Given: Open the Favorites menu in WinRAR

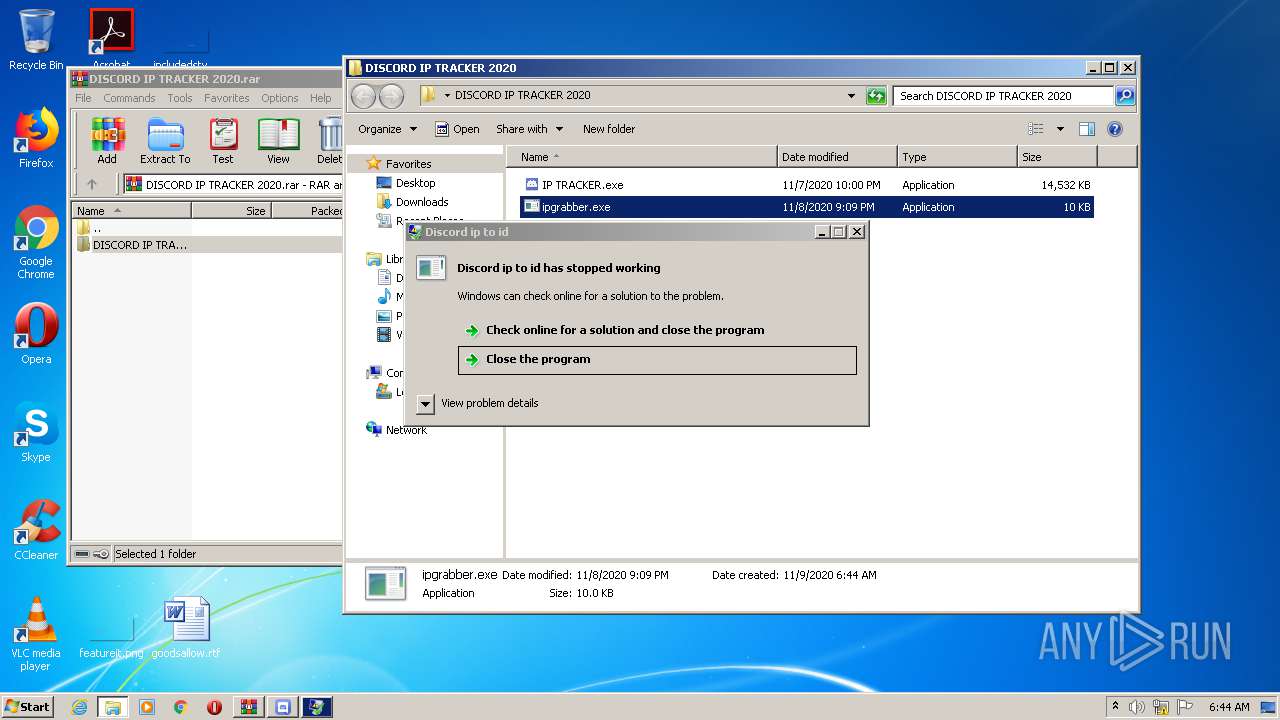Looking at the screenshot, I should [x=227, y=98].
